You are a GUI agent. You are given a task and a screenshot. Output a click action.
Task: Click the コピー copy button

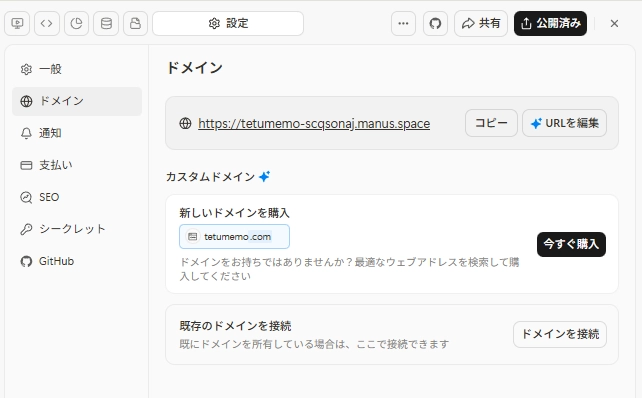[x=491, y=123]
